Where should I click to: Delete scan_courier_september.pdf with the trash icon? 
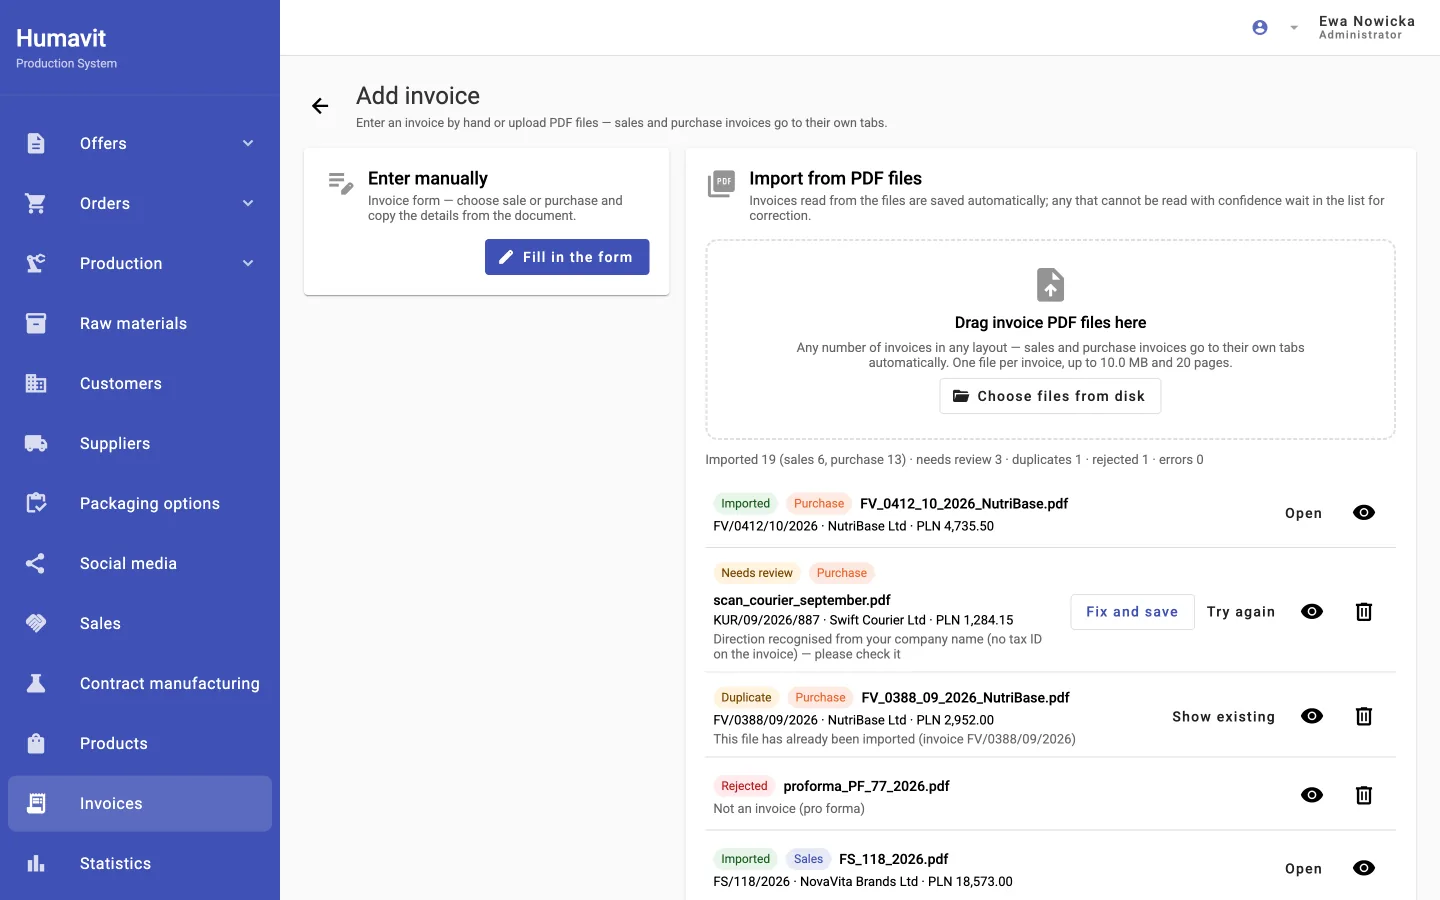(1364, 612)
